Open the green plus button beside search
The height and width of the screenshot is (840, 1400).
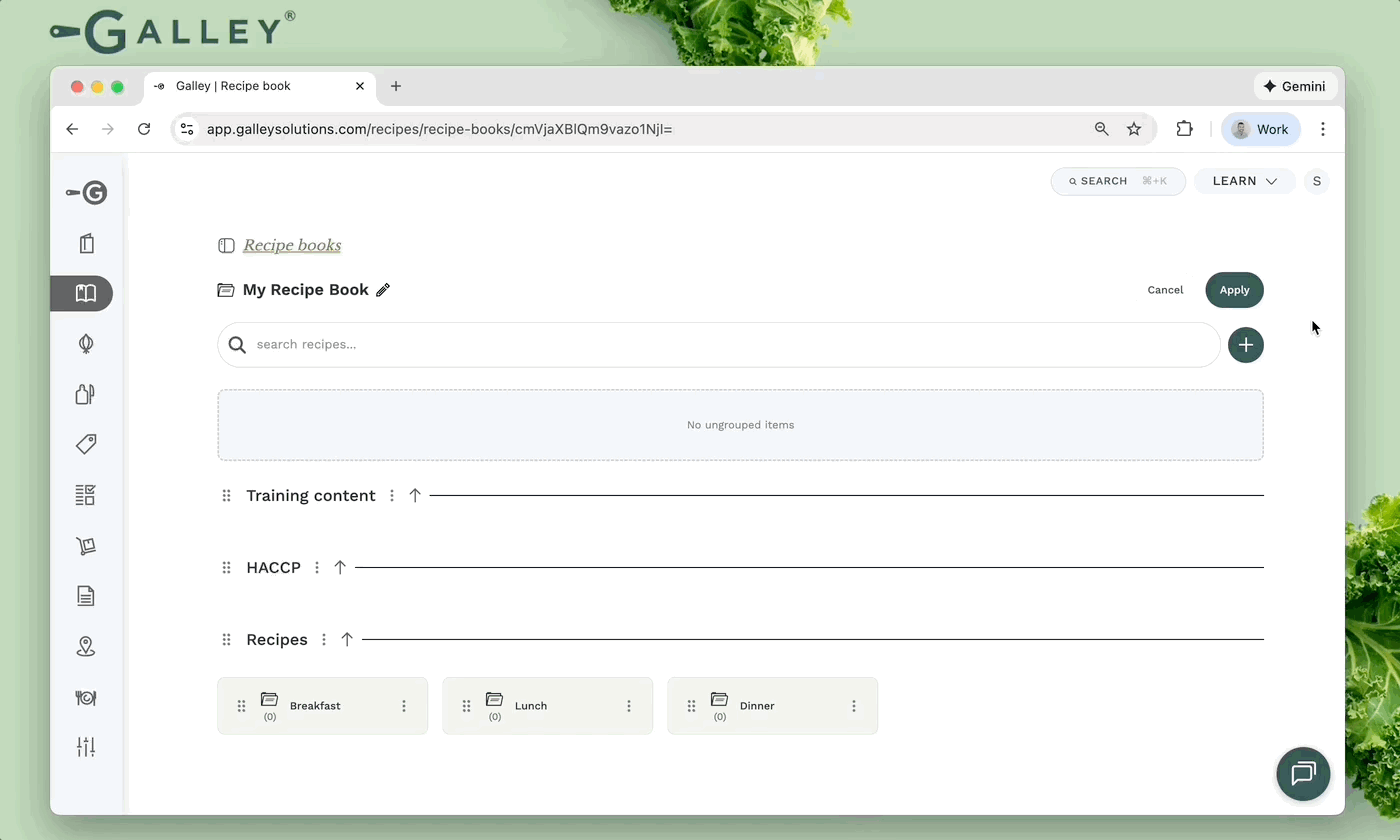click(1245, 344)
